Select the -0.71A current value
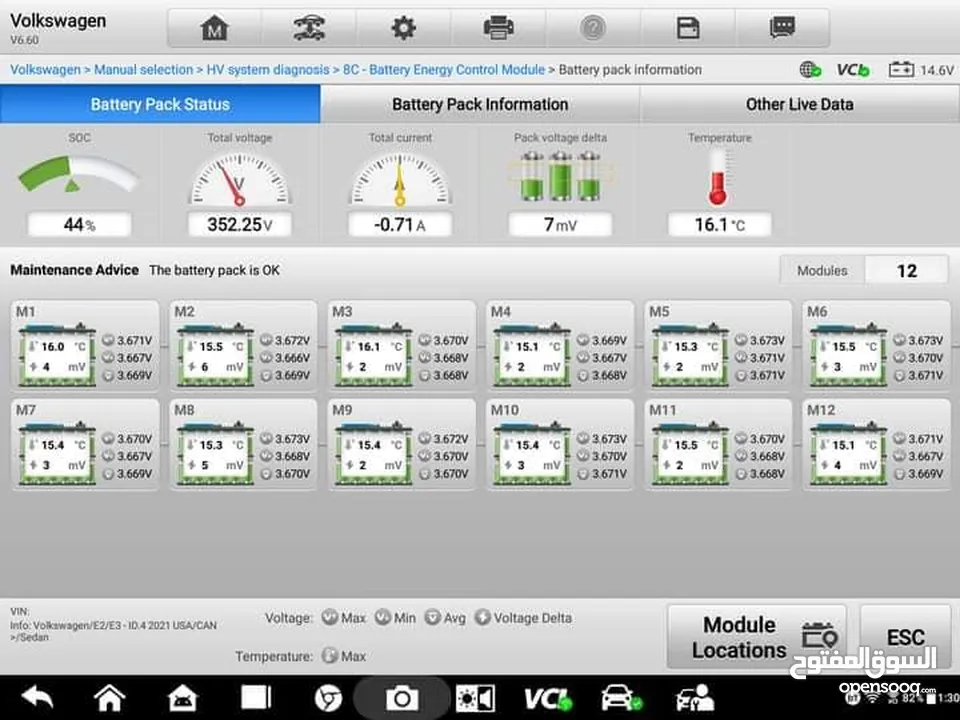This screenshot has width=960, height=720. point(400,225)
